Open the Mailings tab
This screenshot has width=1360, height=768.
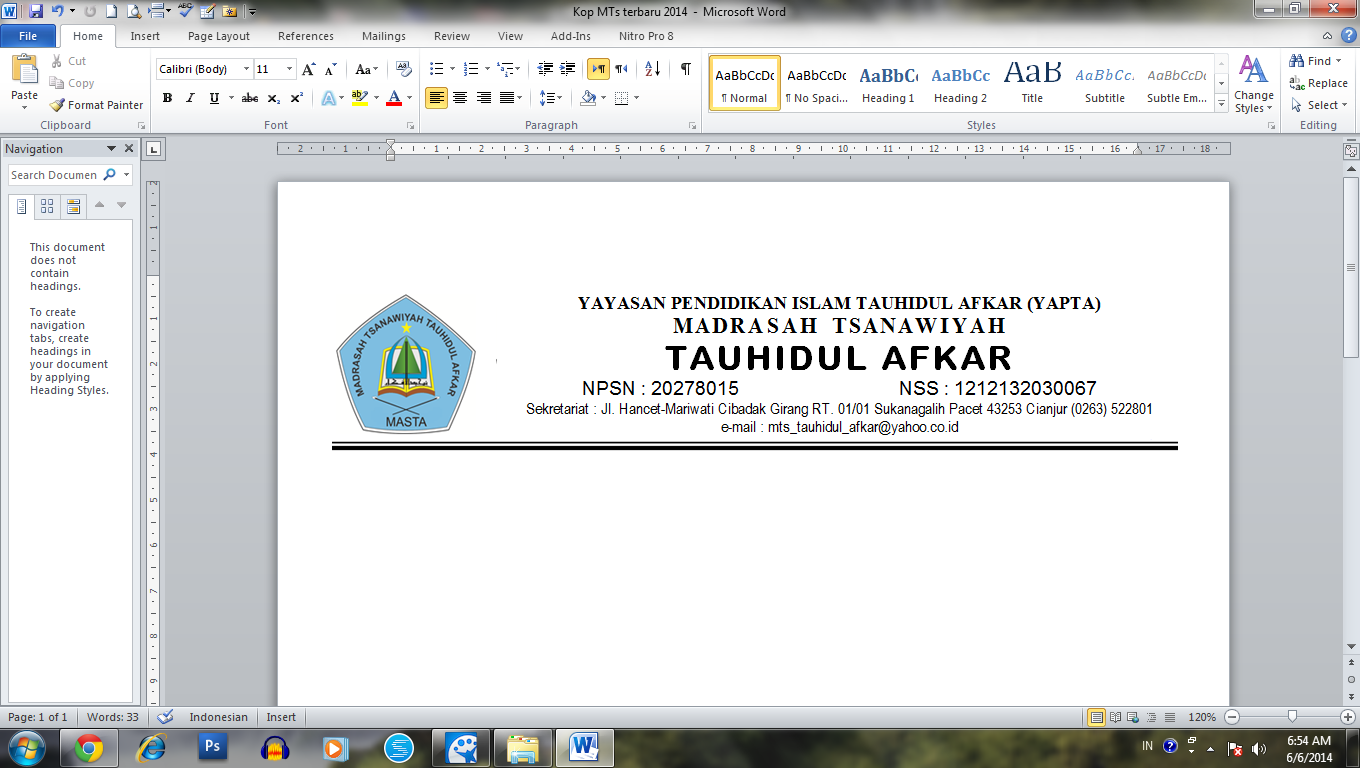384,36
